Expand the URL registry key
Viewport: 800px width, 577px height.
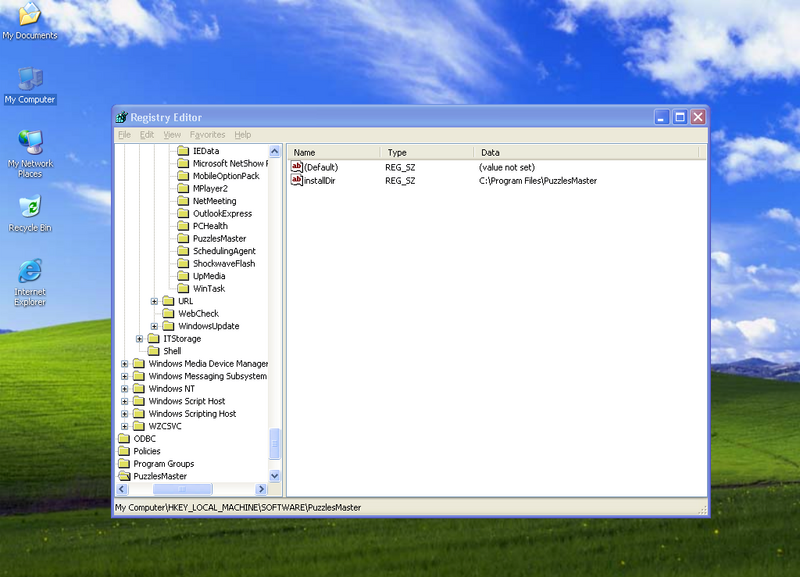tap(154, 301)
